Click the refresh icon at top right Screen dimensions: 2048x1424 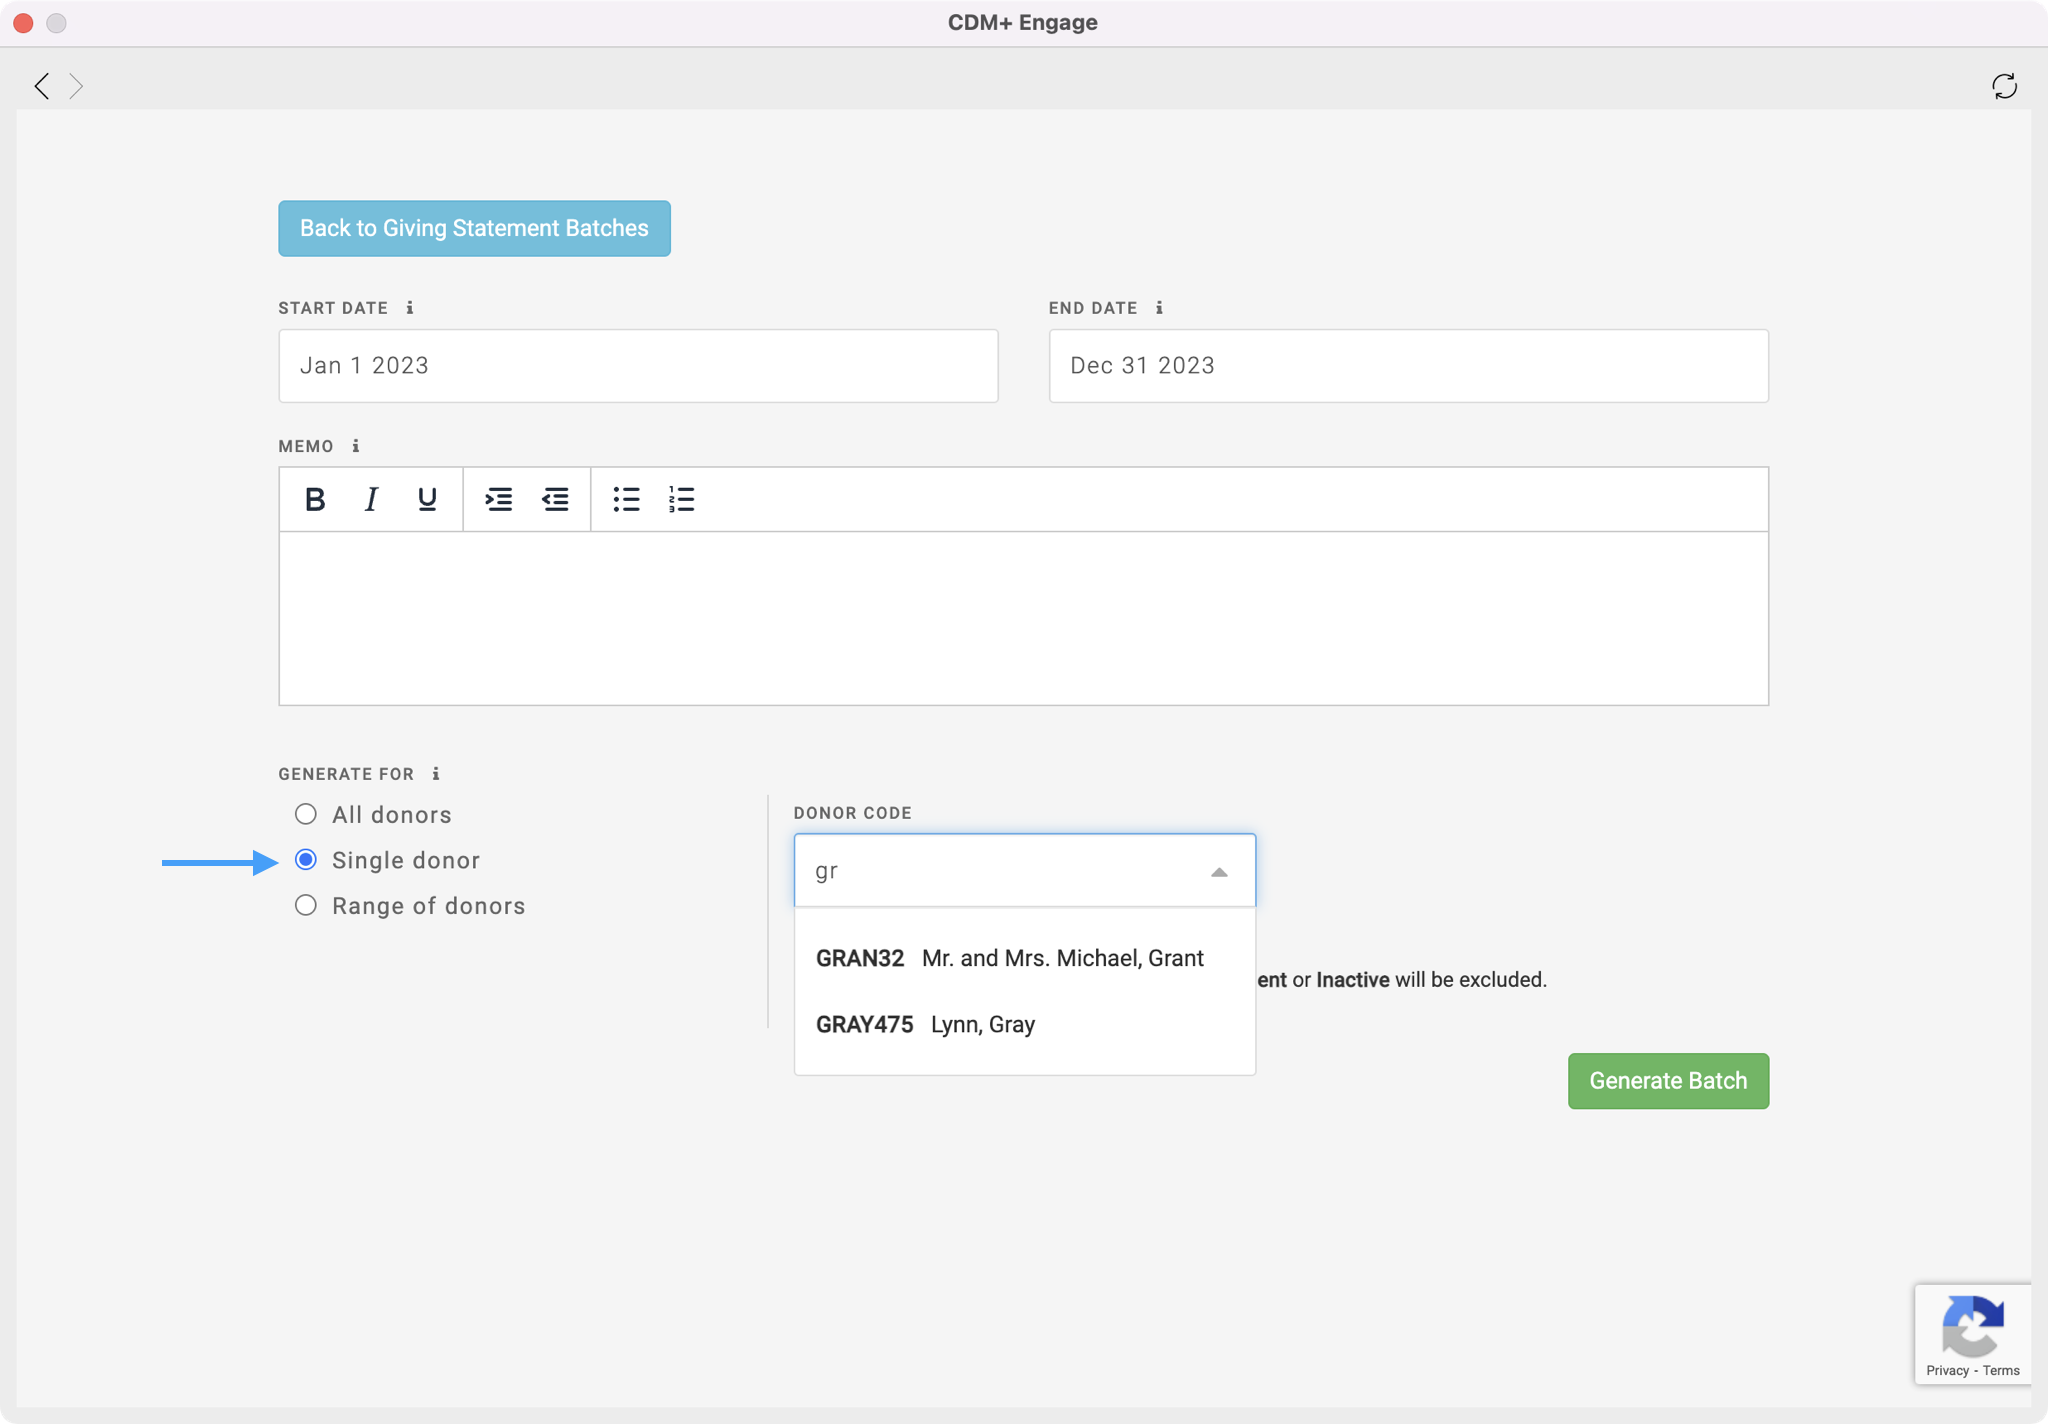(x=2004, y=86)
